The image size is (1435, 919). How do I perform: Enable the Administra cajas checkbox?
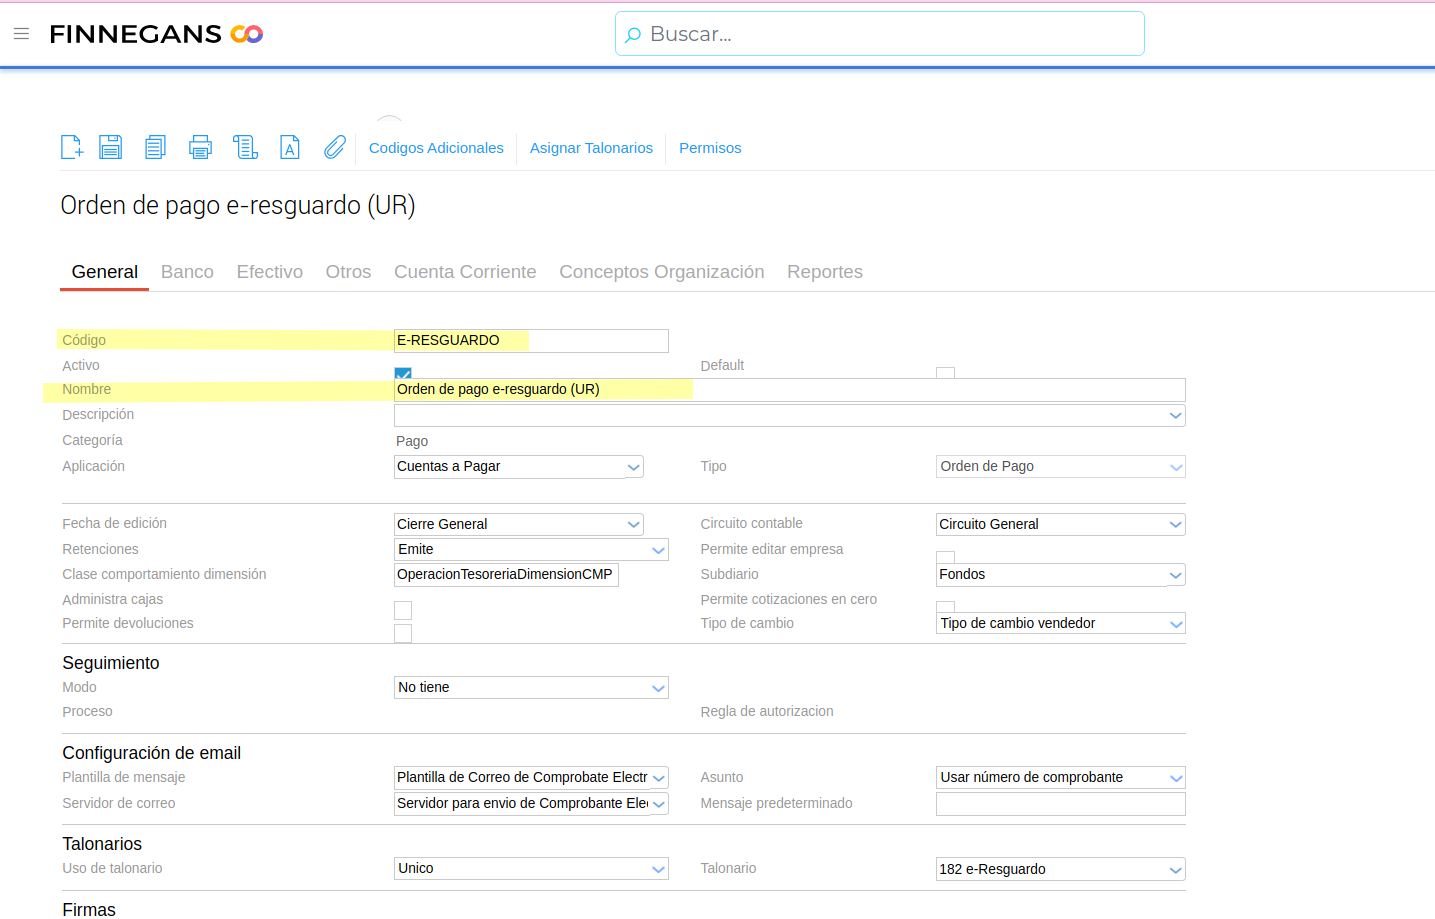click(x=403, y=610)
